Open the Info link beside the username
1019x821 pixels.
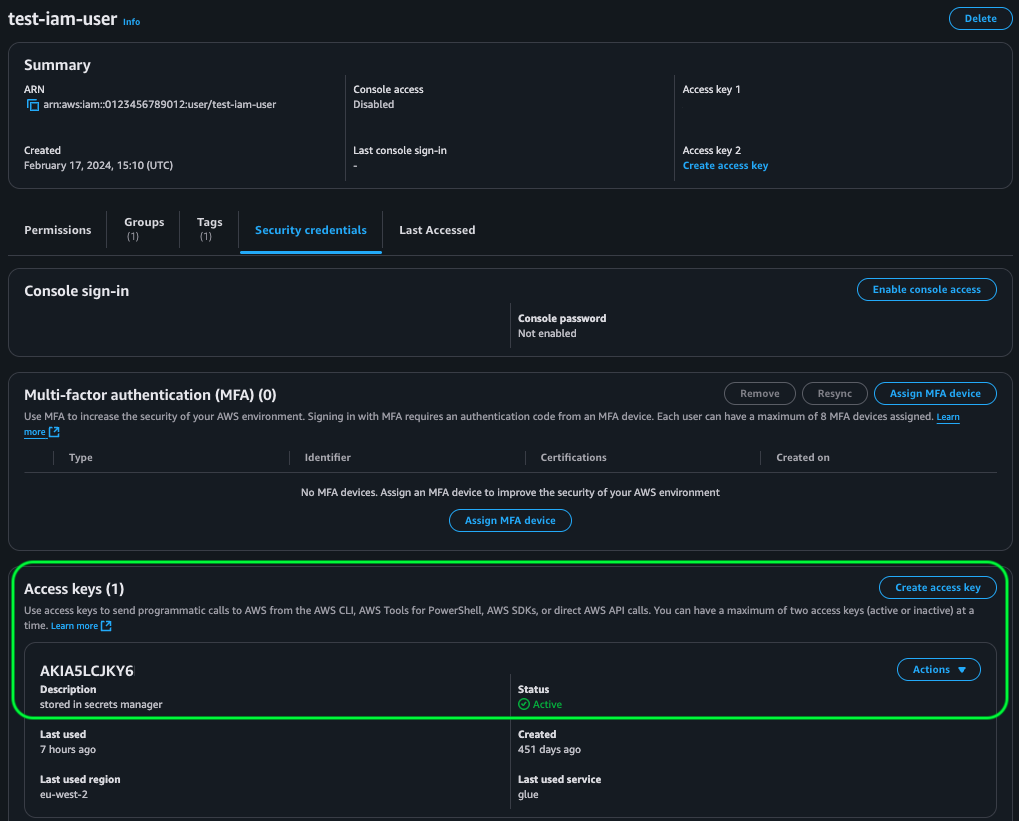click(x=131, y=21)
